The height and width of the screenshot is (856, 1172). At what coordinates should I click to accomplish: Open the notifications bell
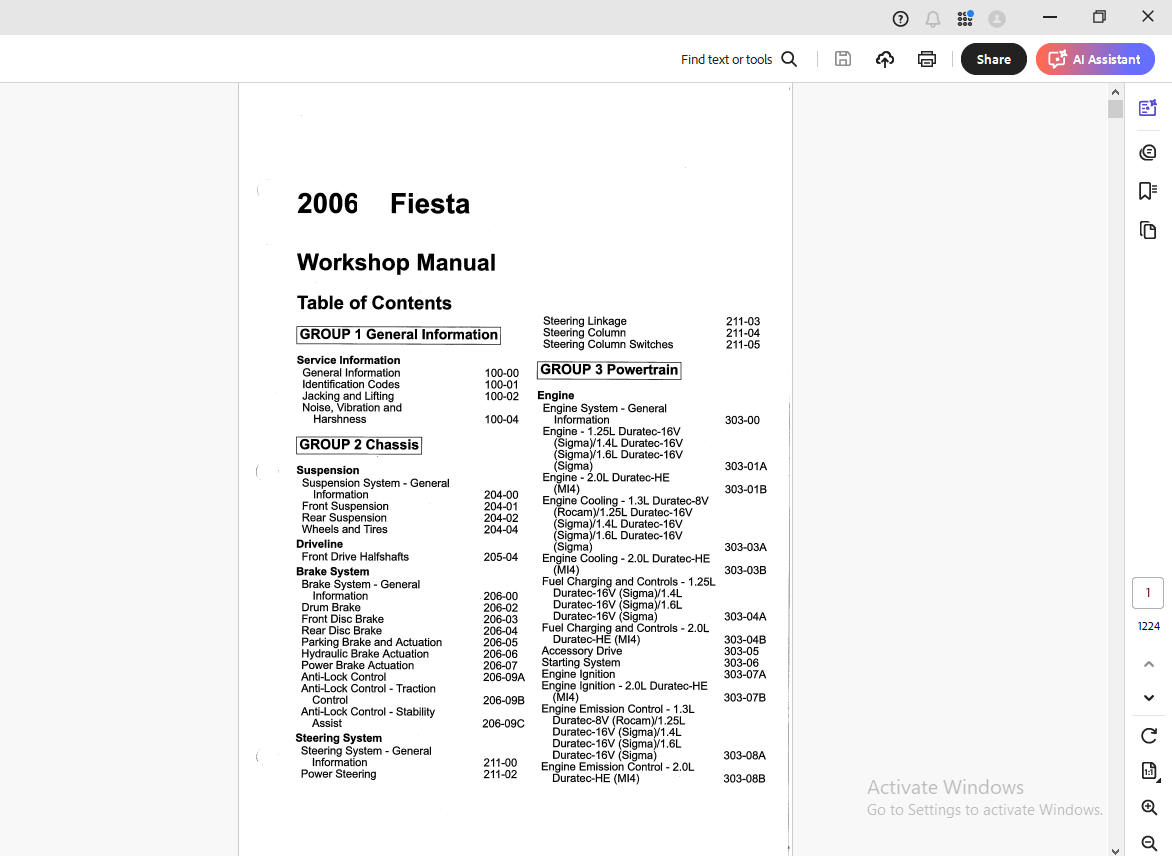[933, 19]
